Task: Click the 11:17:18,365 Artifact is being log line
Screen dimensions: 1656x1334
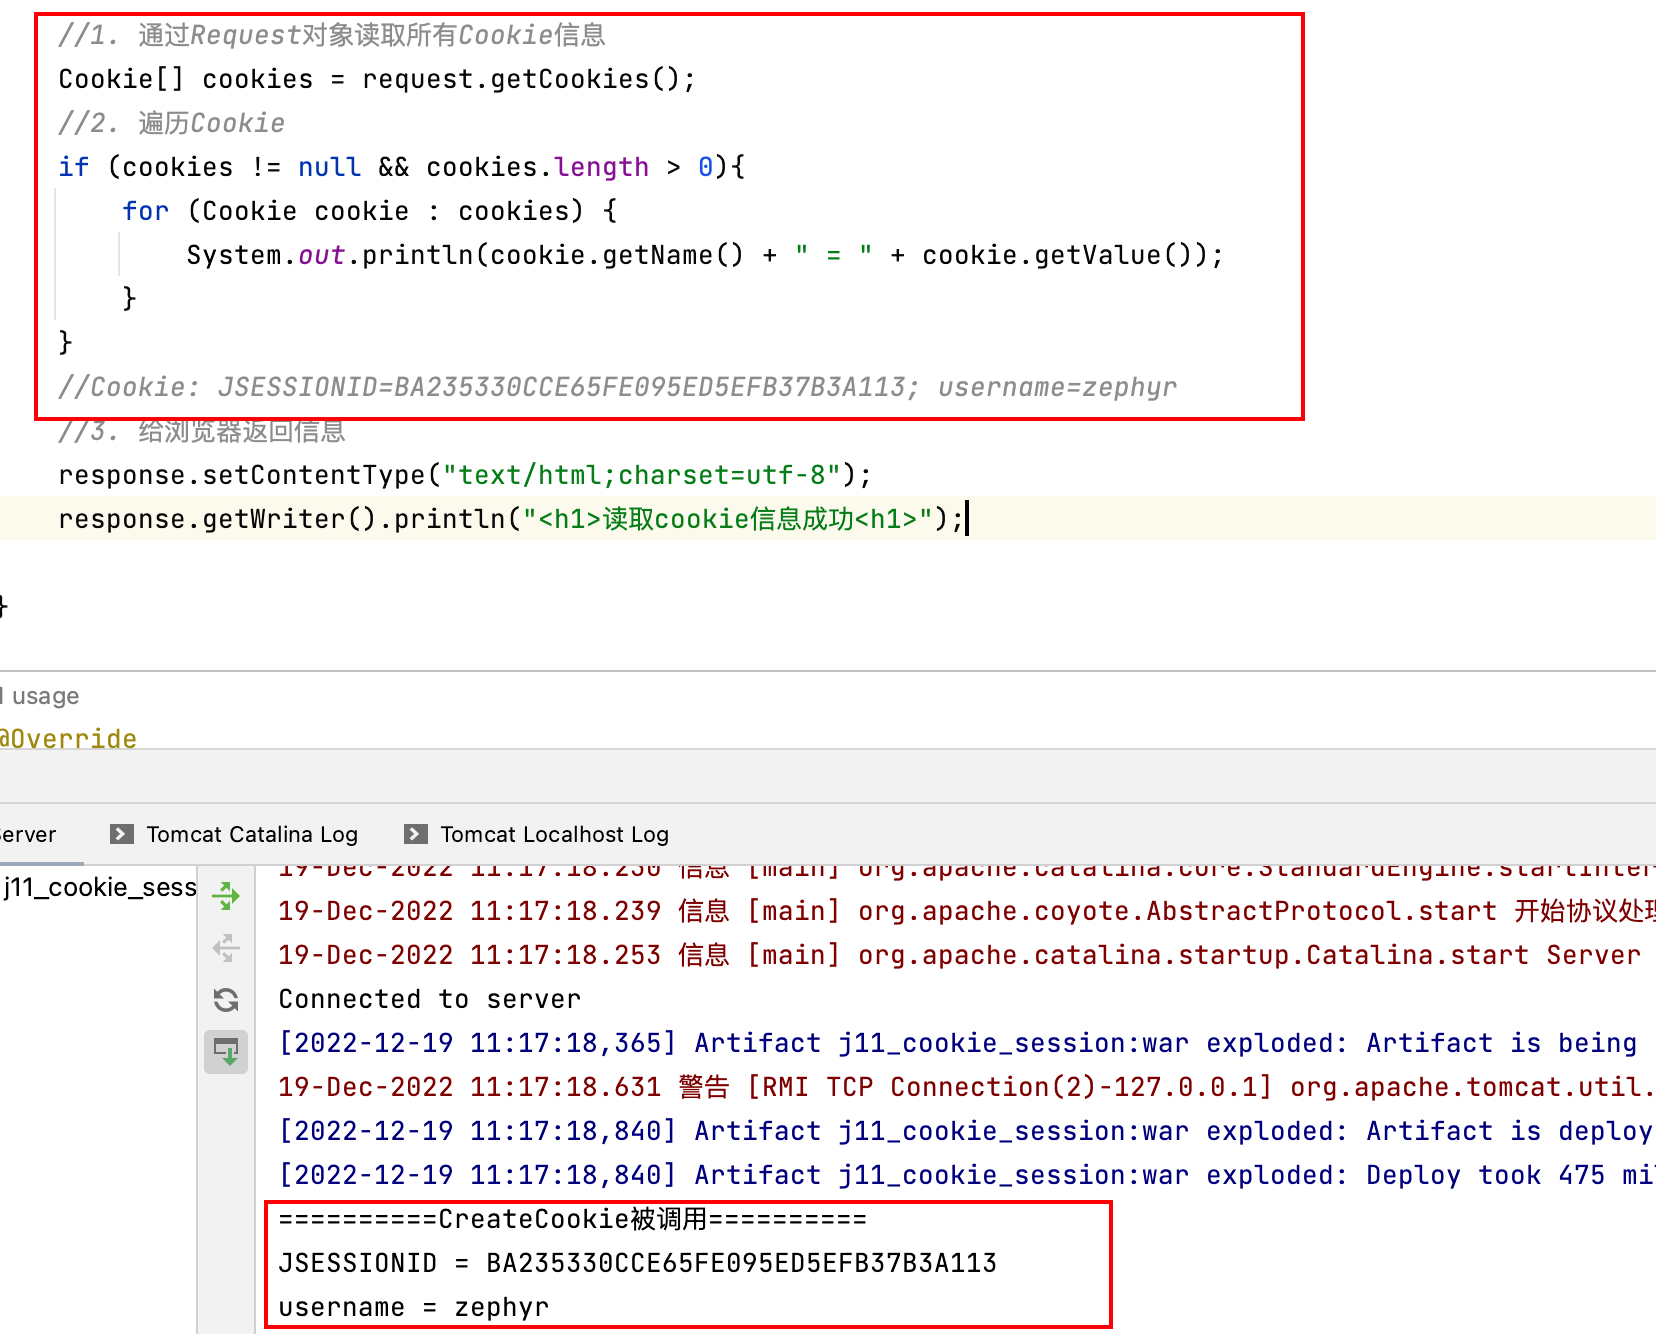Action: tap(958, 1043)
